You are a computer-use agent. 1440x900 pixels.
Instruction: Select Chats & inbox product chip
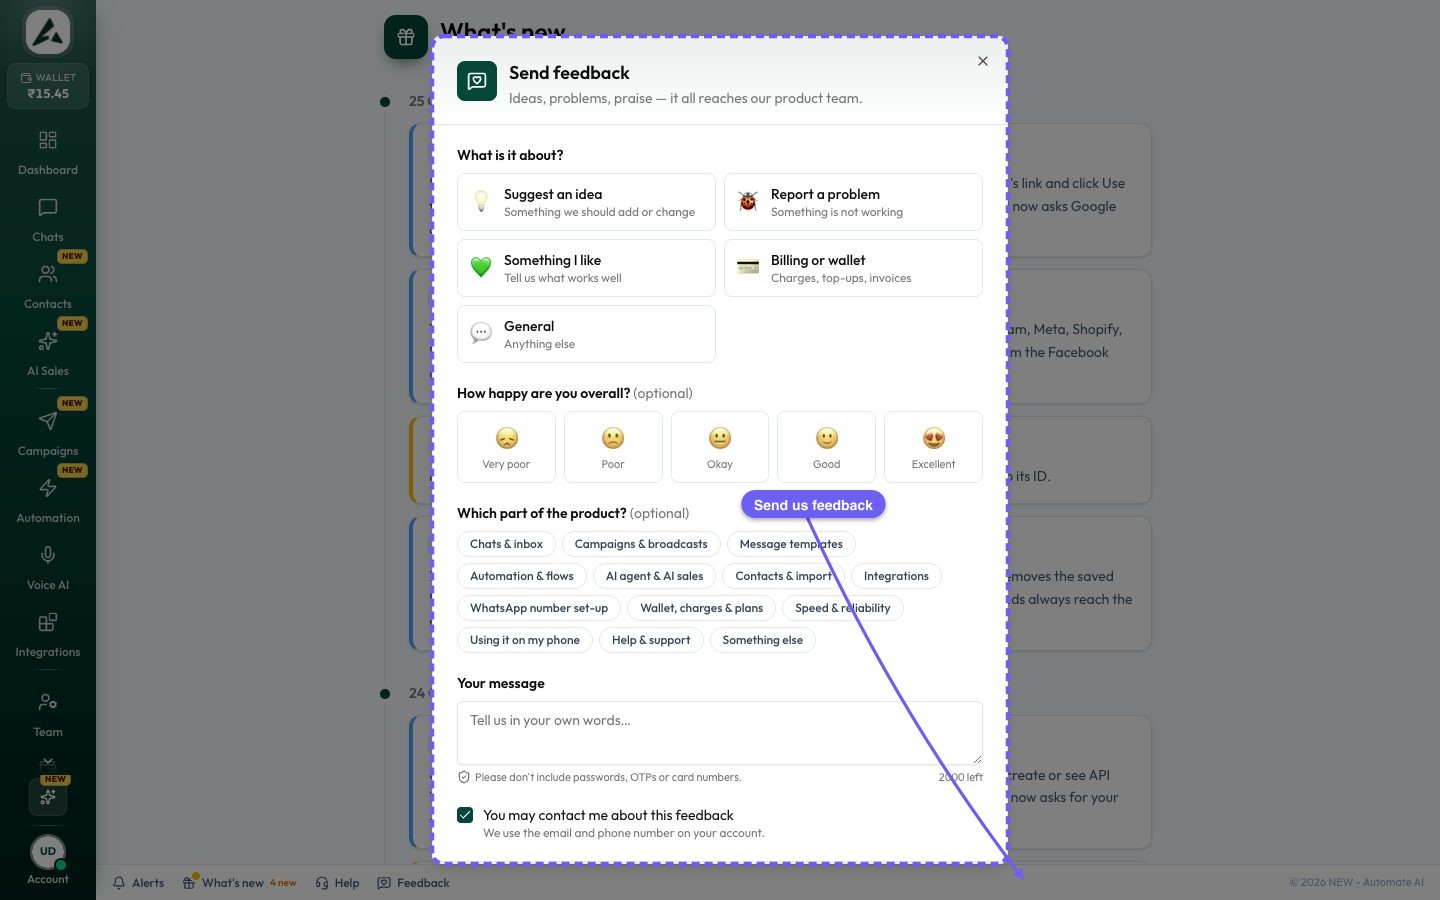[x=506, y=544]
